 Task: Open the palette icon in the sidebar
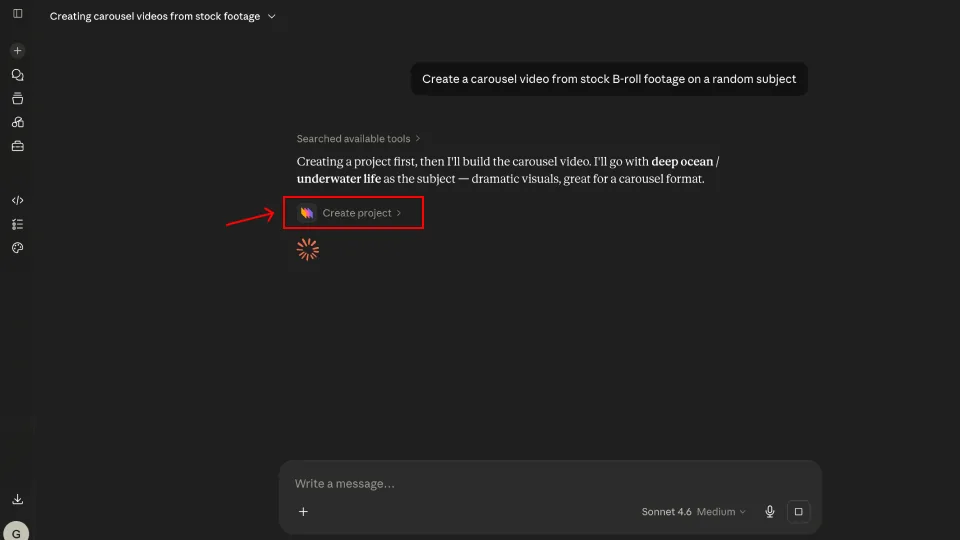tap(18, 248)
